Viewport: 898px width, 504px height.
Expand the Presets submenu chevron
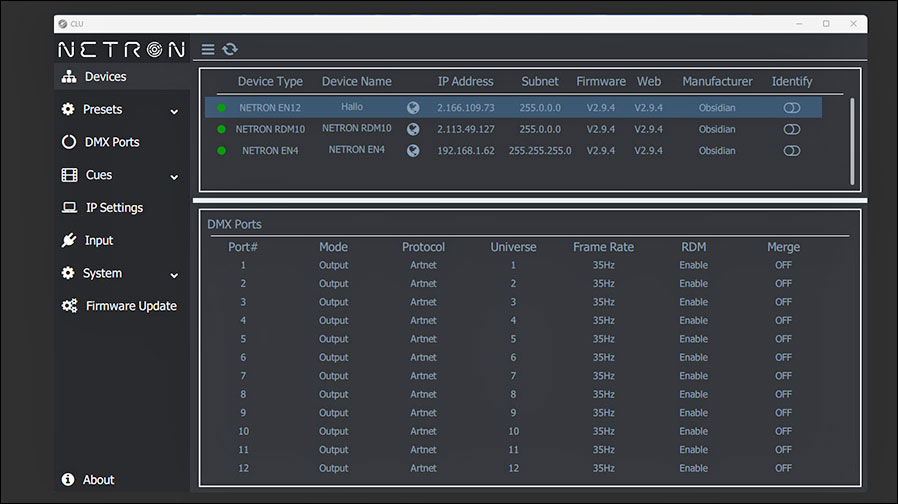[x=174, y=111]
